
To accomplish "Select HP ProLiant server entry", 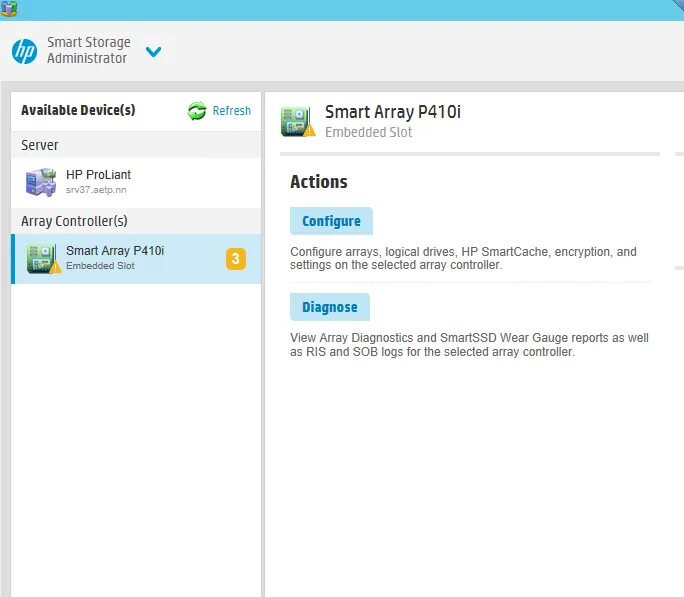I will point(136,182).
